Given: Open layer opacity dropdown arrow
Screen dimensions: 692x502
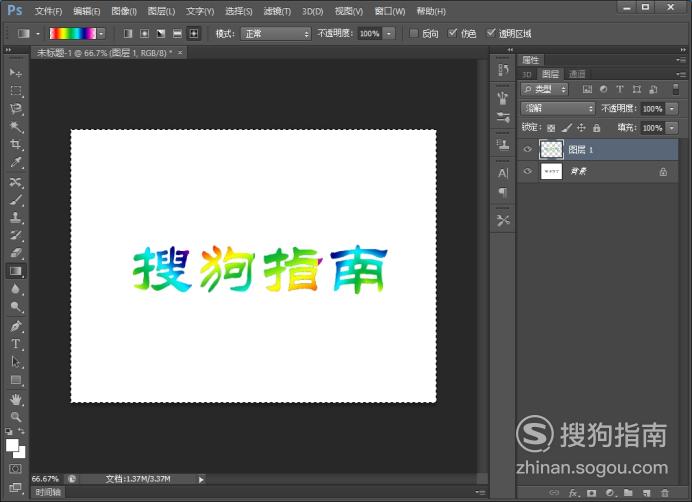Looking at the screenshot, I should [672, 109].
